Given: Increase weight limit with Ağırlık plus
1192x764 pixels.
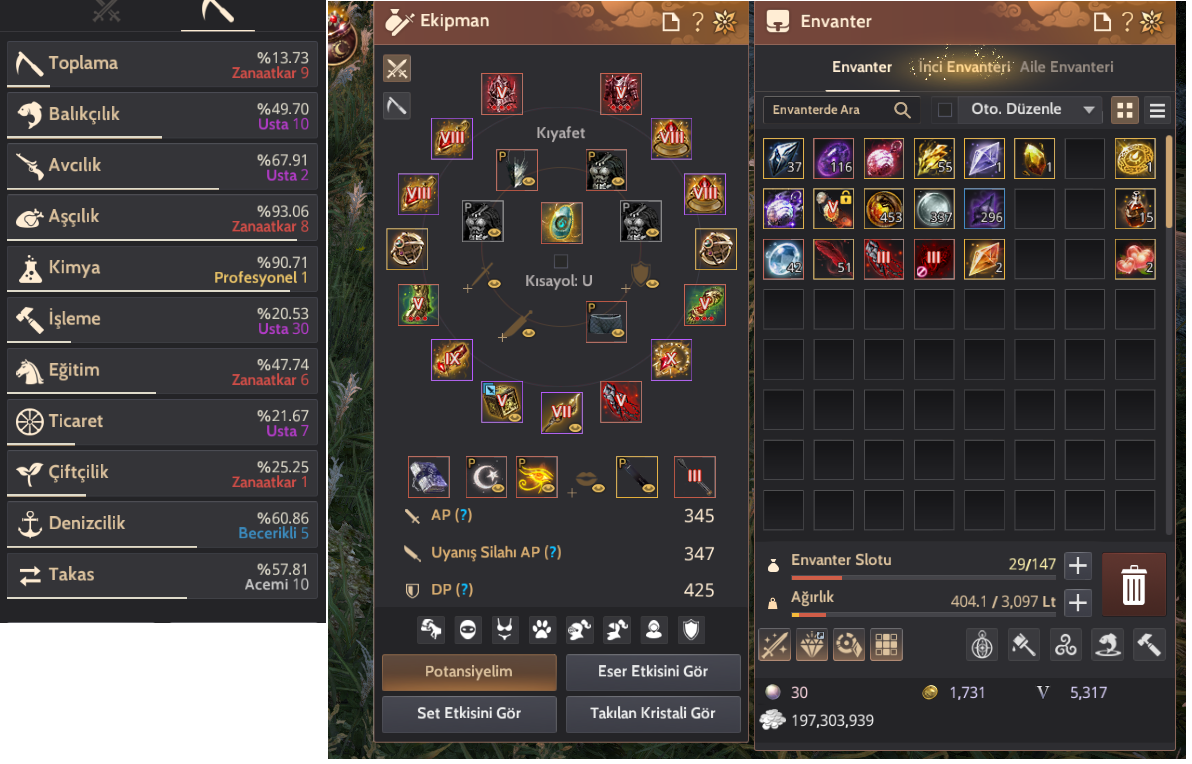Looking at the screenshot, I should coord(1077,603).
